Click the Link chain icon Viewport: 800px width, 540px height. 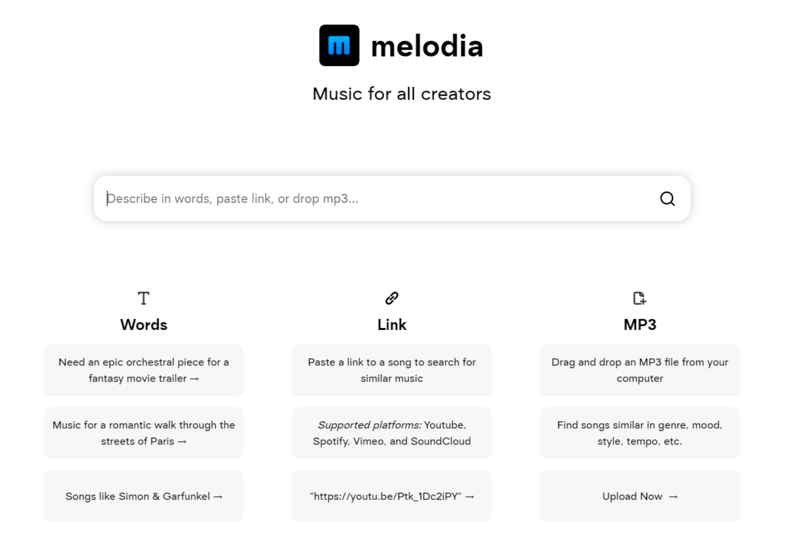pos(392,298)
